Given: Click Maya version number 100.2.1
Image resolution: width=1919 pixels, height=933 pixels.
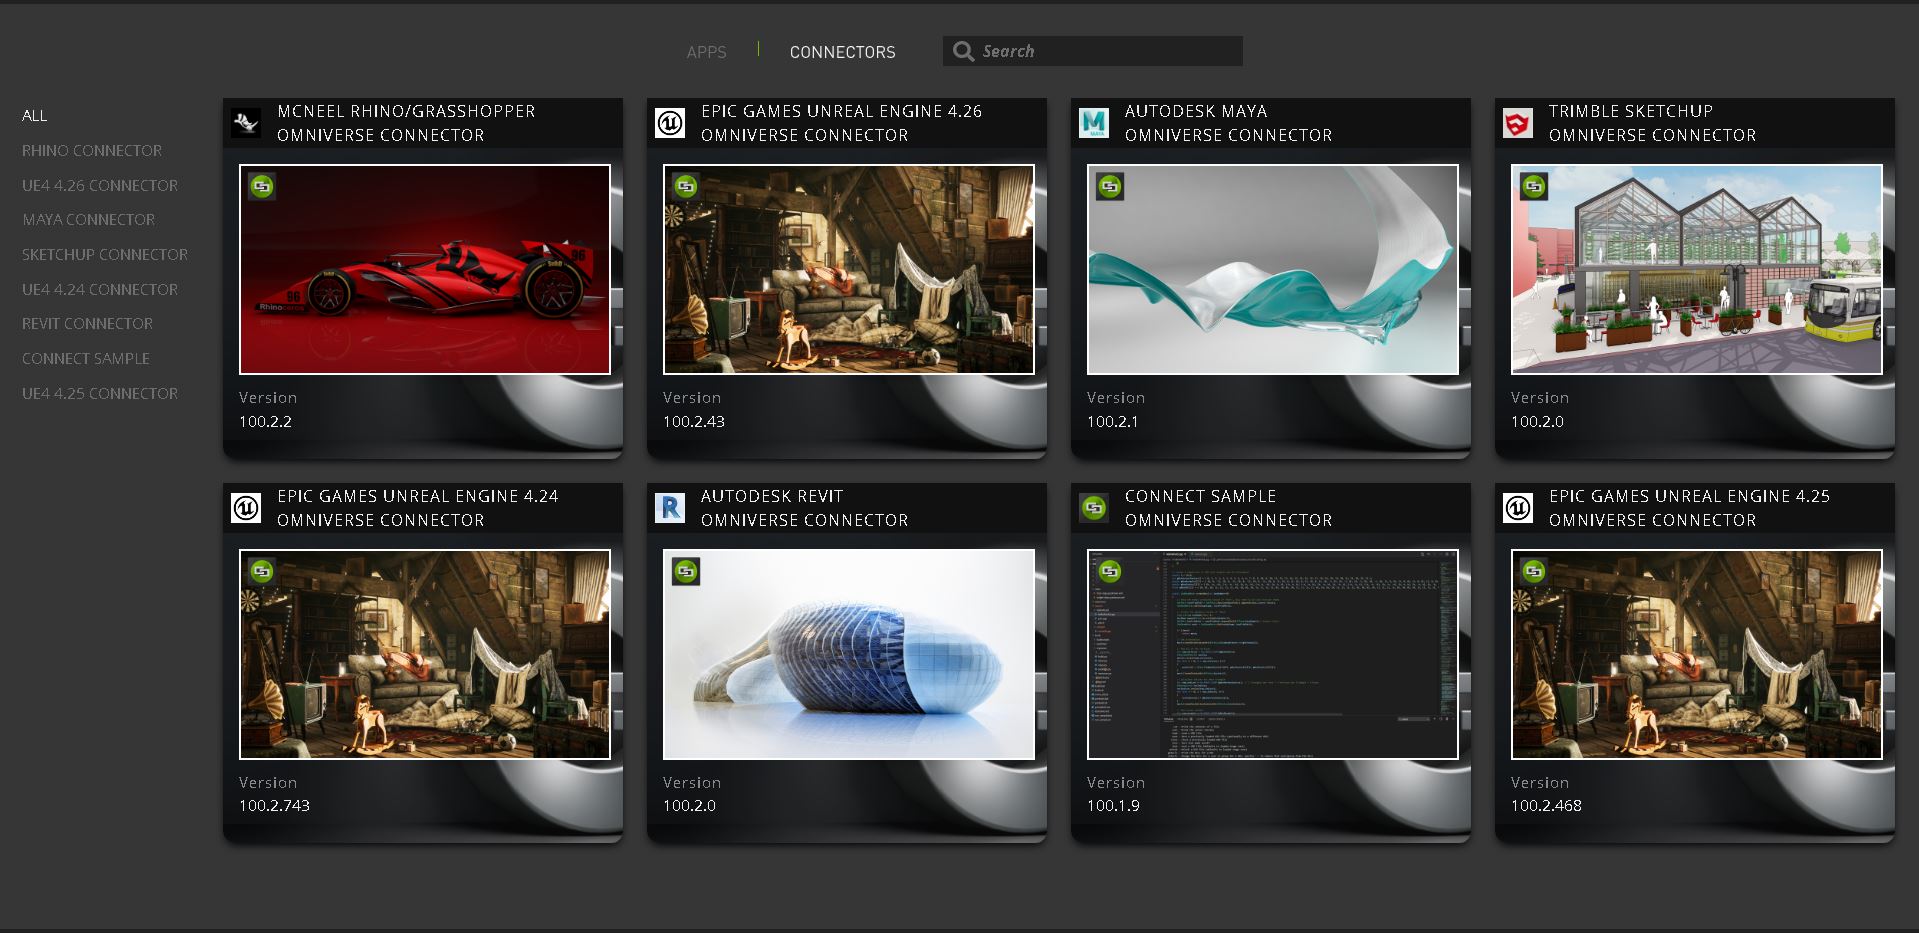Looking at the screenshot, I should [x=1112, y=422].
